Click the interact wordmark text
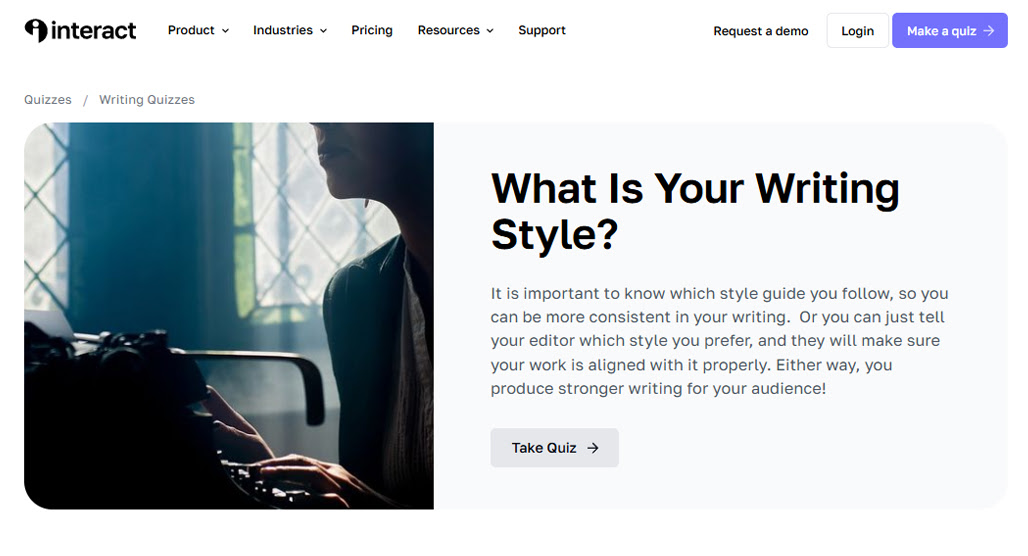1028x556 pixels. click(x=94, y=30)
